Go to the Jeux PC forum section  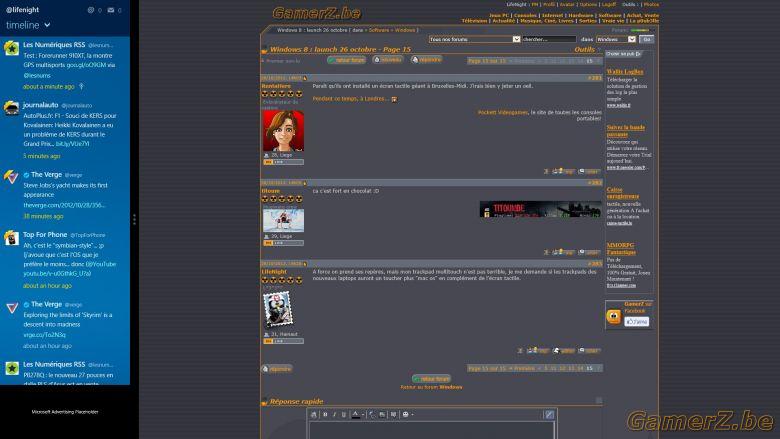click(499, 15)
